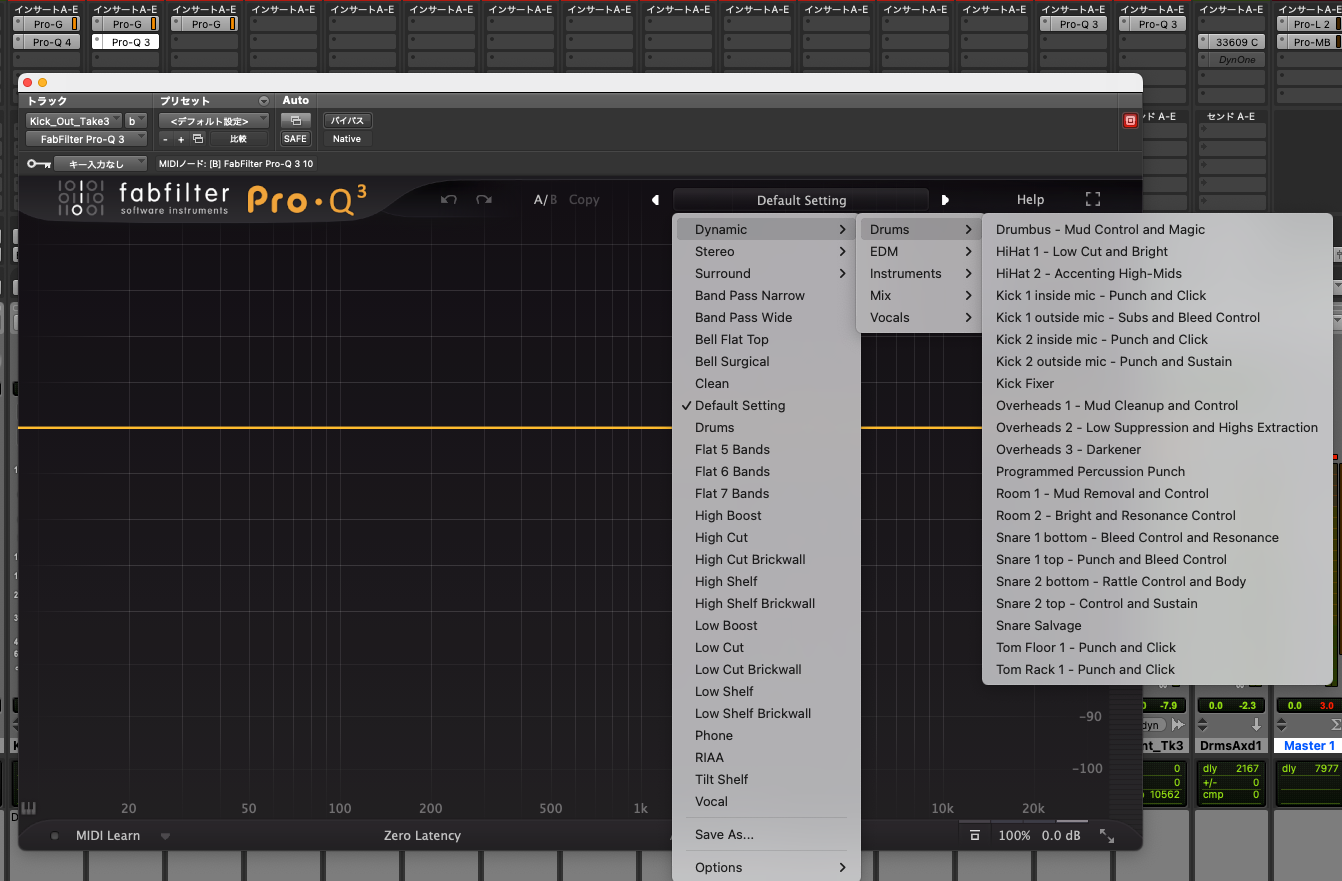Choose Kick Fixer preset

[1157, 384]
